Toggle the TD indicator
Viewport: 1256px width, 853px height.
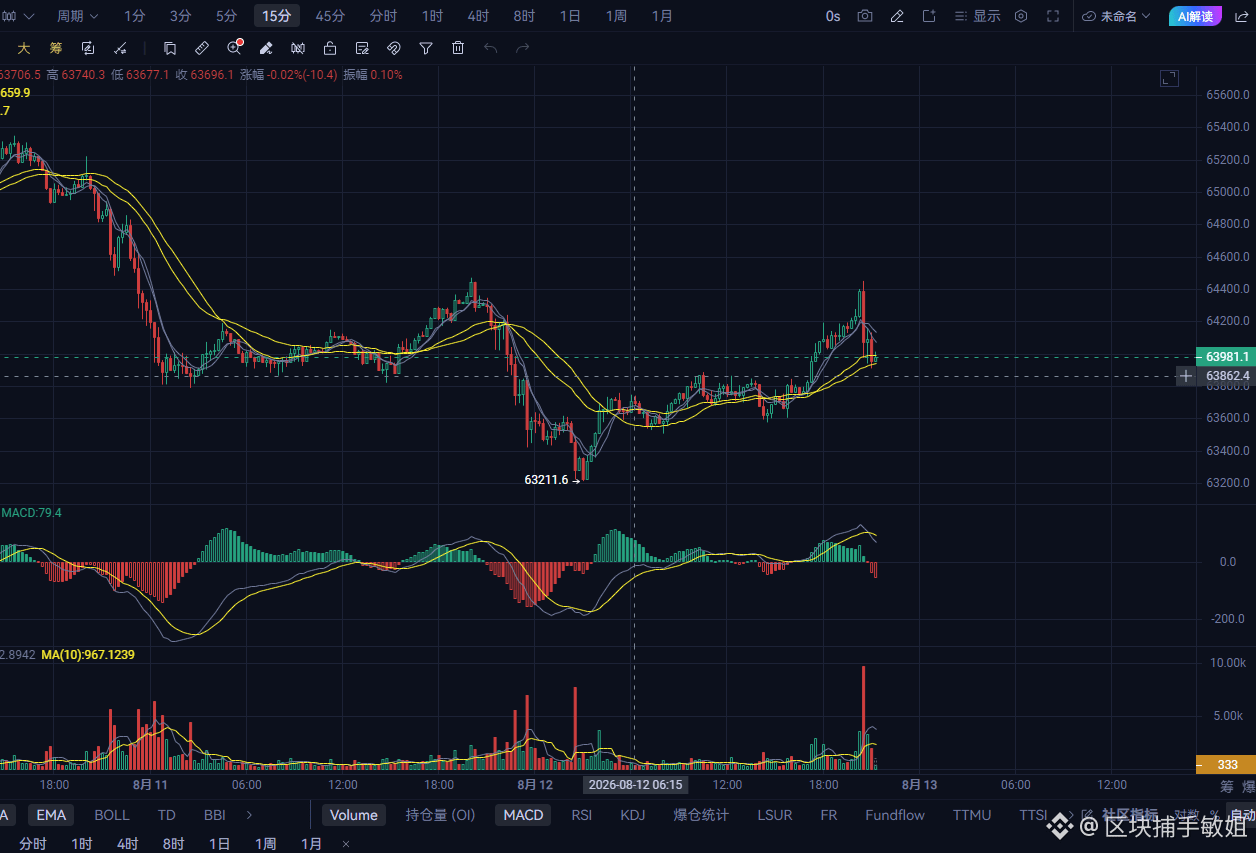[x=167, y=815]
